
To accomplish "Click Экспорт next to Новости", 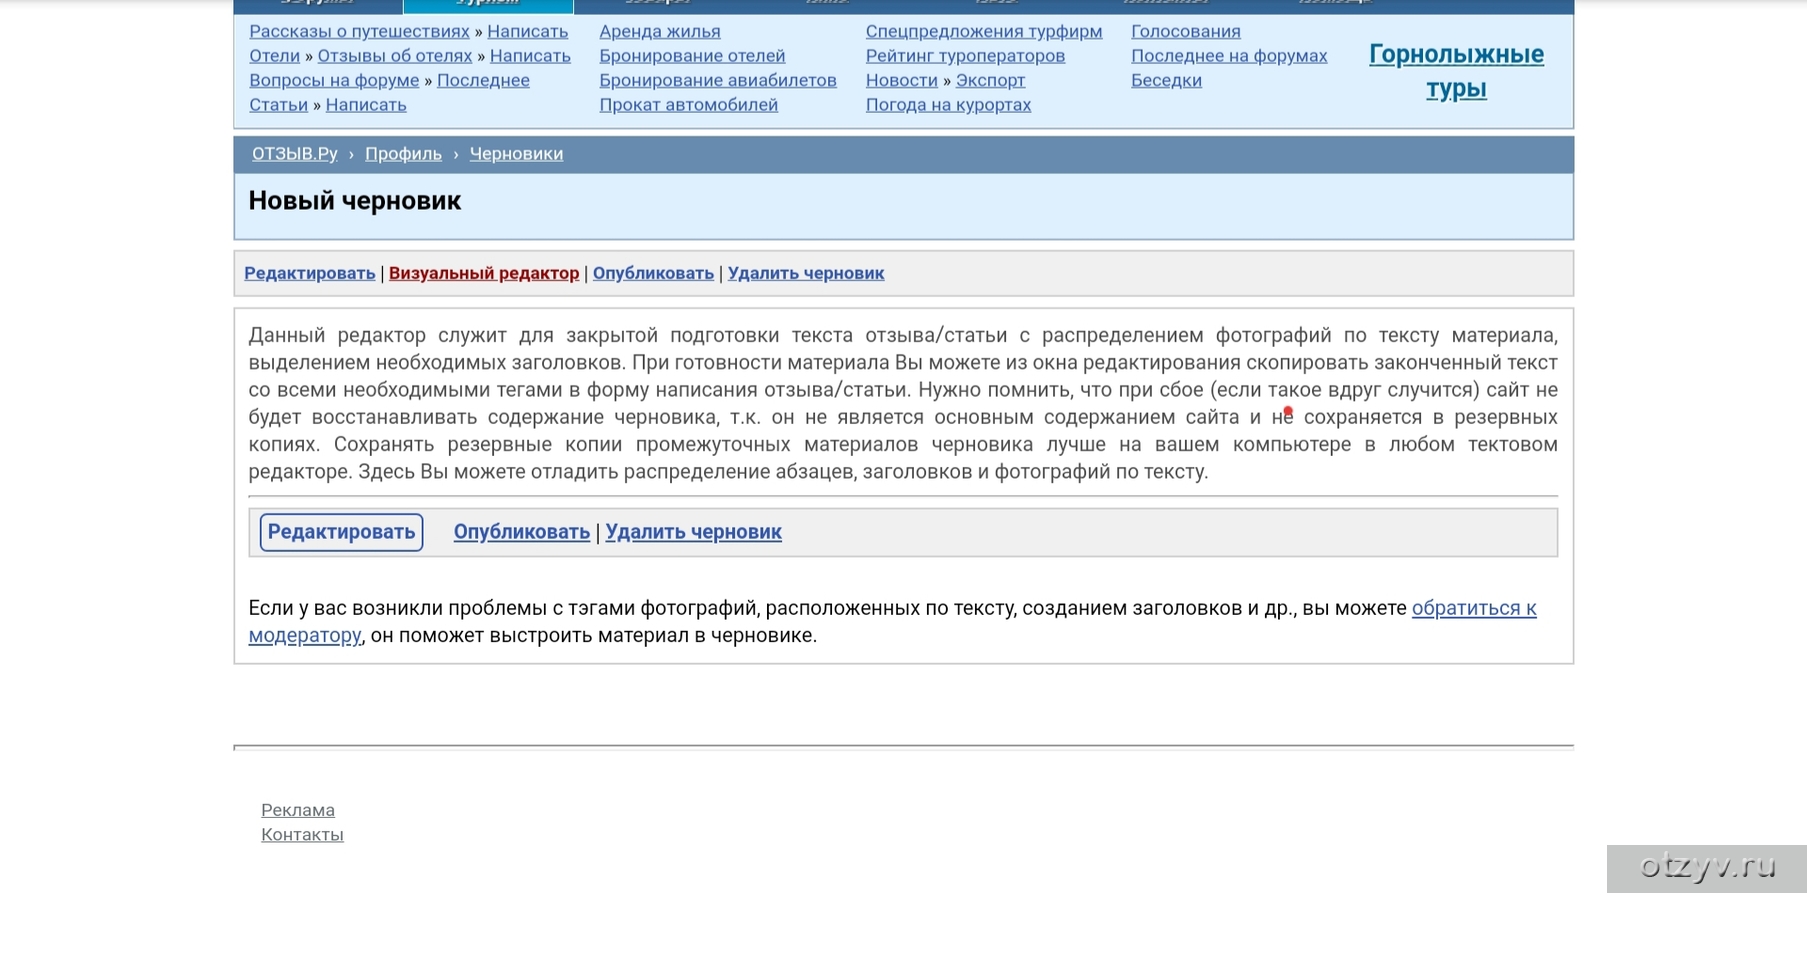I will [x=990, y=80].
